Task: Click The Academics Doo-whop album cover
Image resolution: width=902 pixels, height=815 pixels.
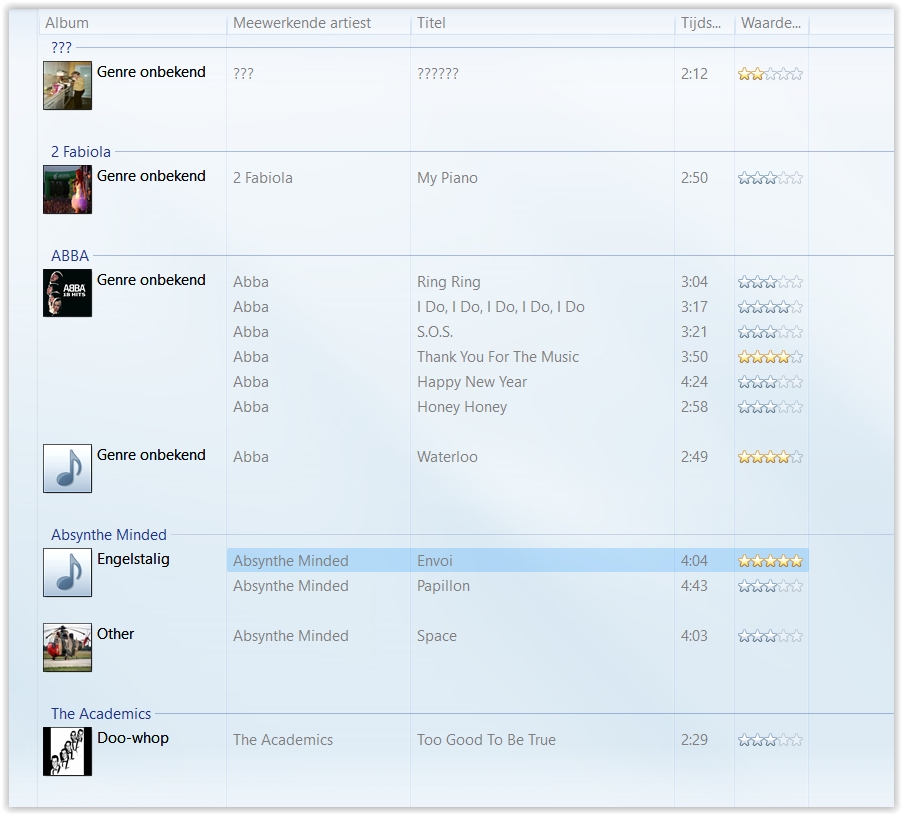Action: click(67, 751)
